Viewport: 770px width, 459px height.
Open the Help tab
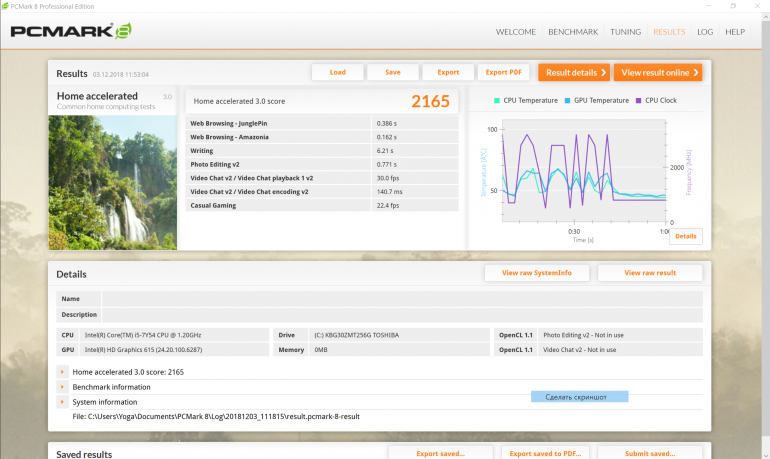[x=735, y=32]
